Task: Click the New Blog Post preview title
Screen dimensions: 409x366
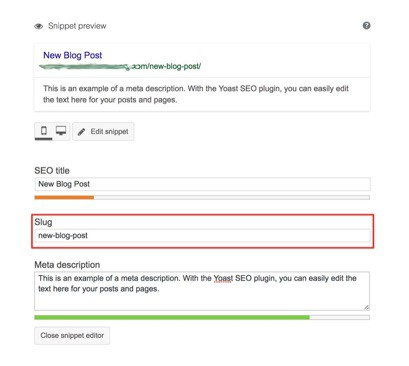Action: [x=73, y=55]
